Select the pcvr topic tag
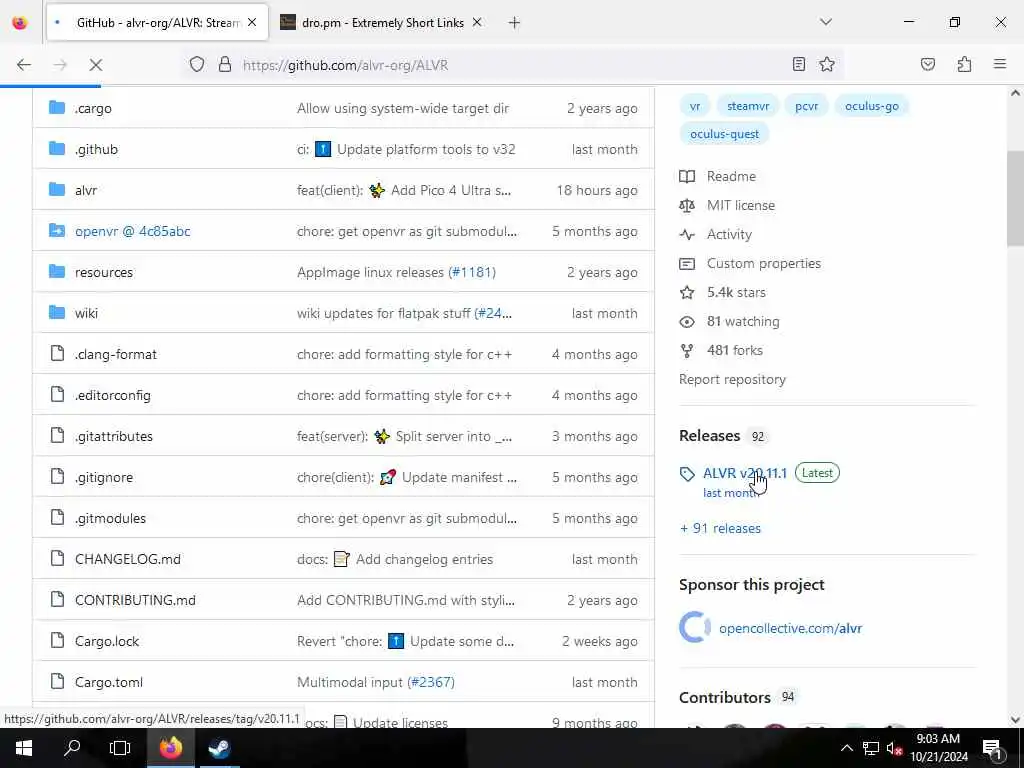1024x768 pixels. (807, 106)
